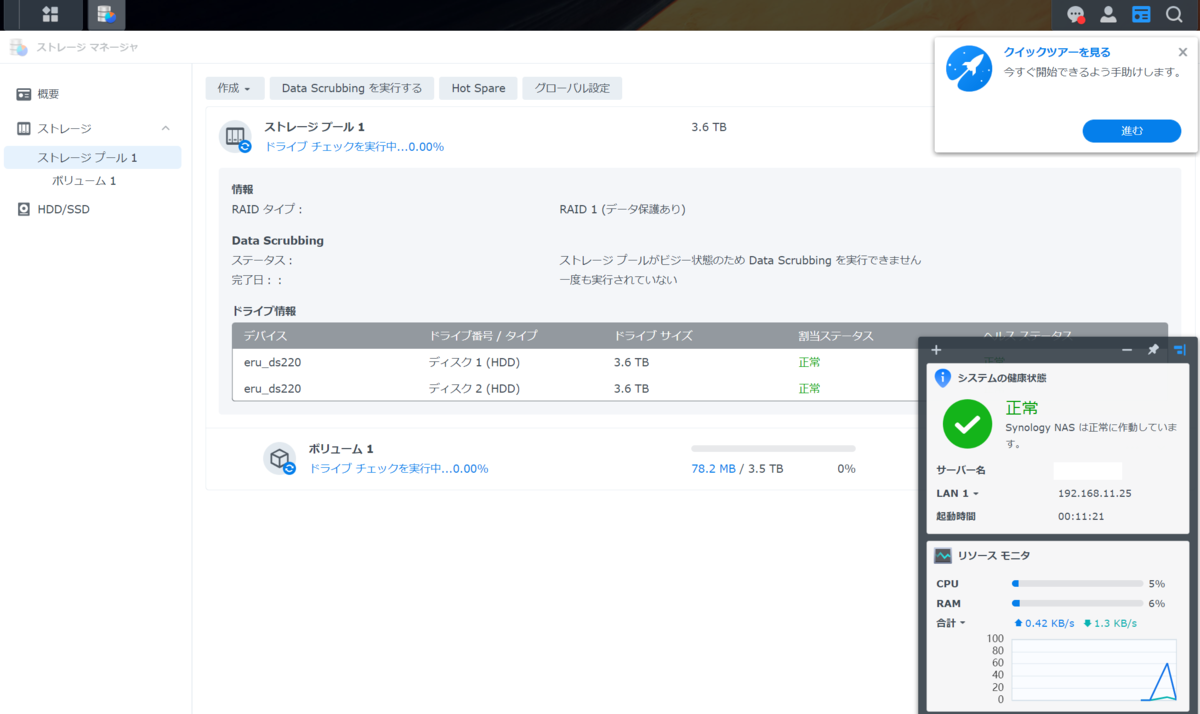
Task: Click the Resource Monitor widget icon
Action: click(x=943, y=555)
